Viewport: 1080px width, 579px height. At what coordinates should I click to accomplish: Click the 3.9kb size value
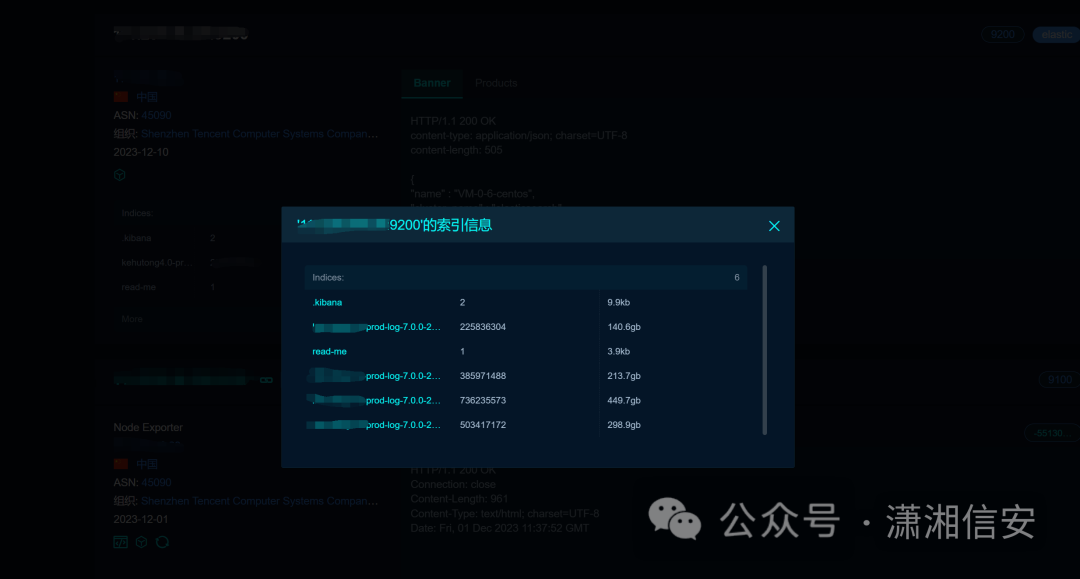point(619,351)
